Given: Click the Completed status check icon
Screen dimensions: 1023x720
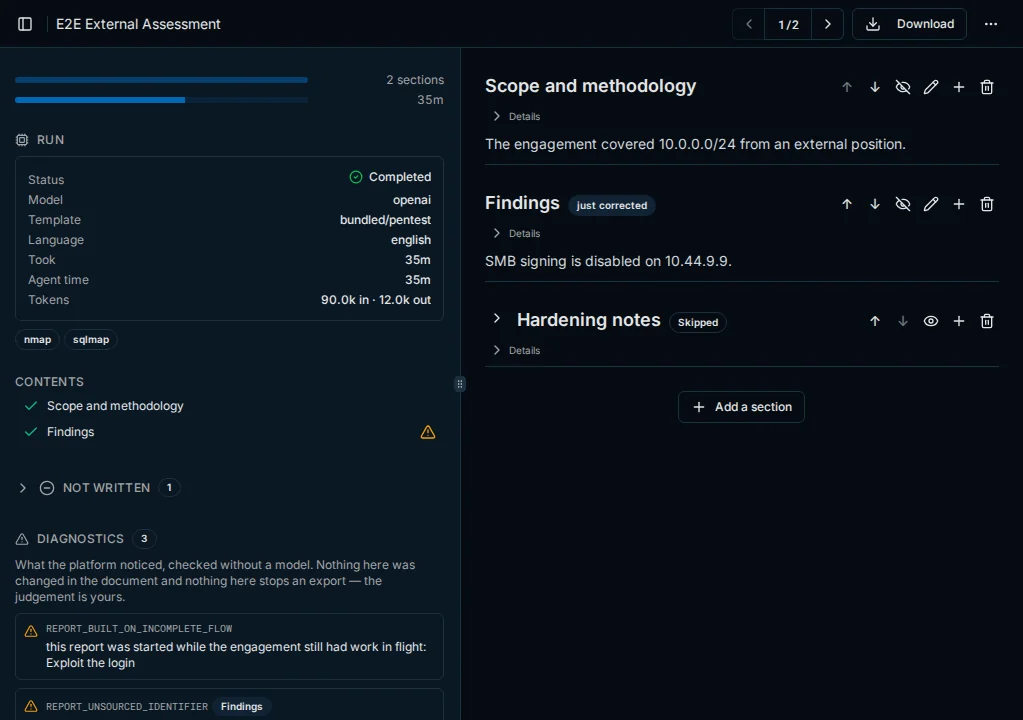Looking at the screenshot, I should pyautogui.click(x=356, y=177).
